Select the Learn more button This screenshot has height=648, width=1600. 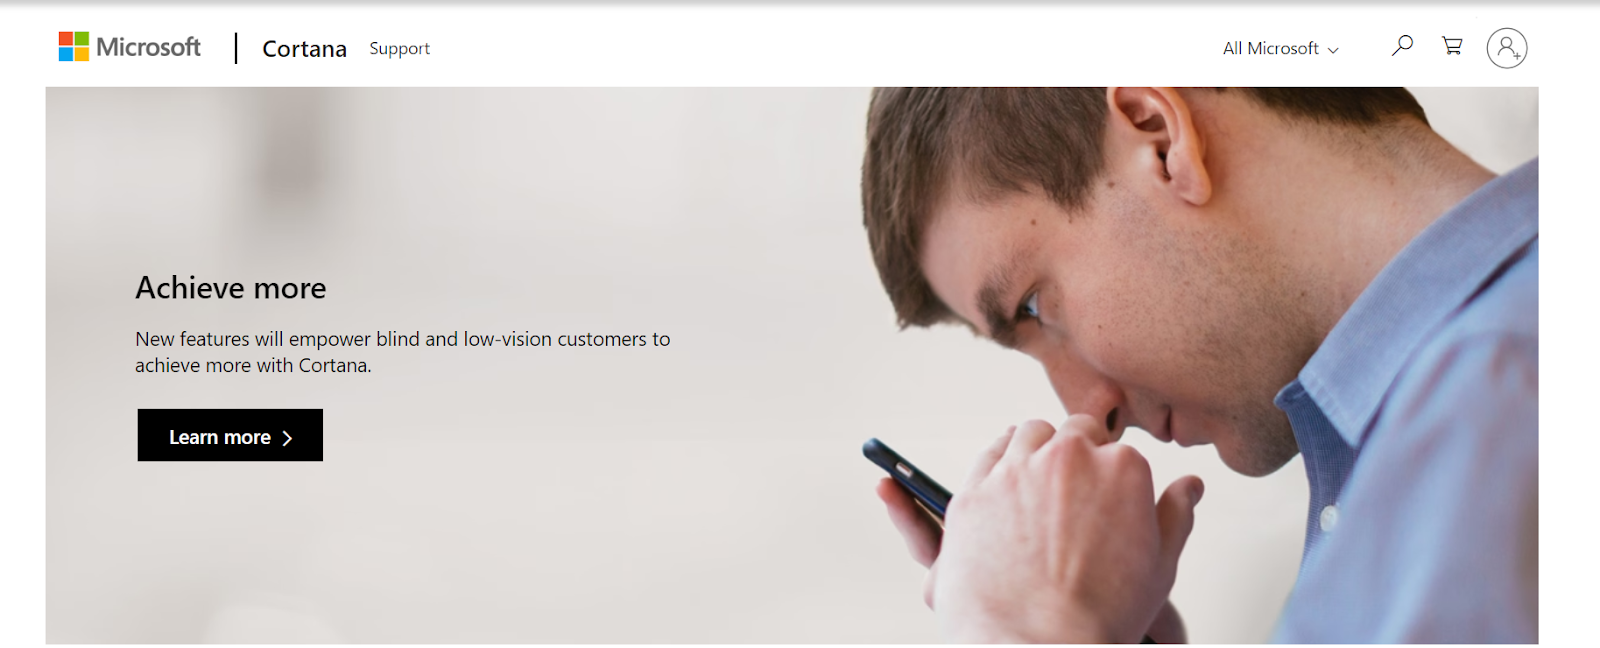click(x=230, y=435)
